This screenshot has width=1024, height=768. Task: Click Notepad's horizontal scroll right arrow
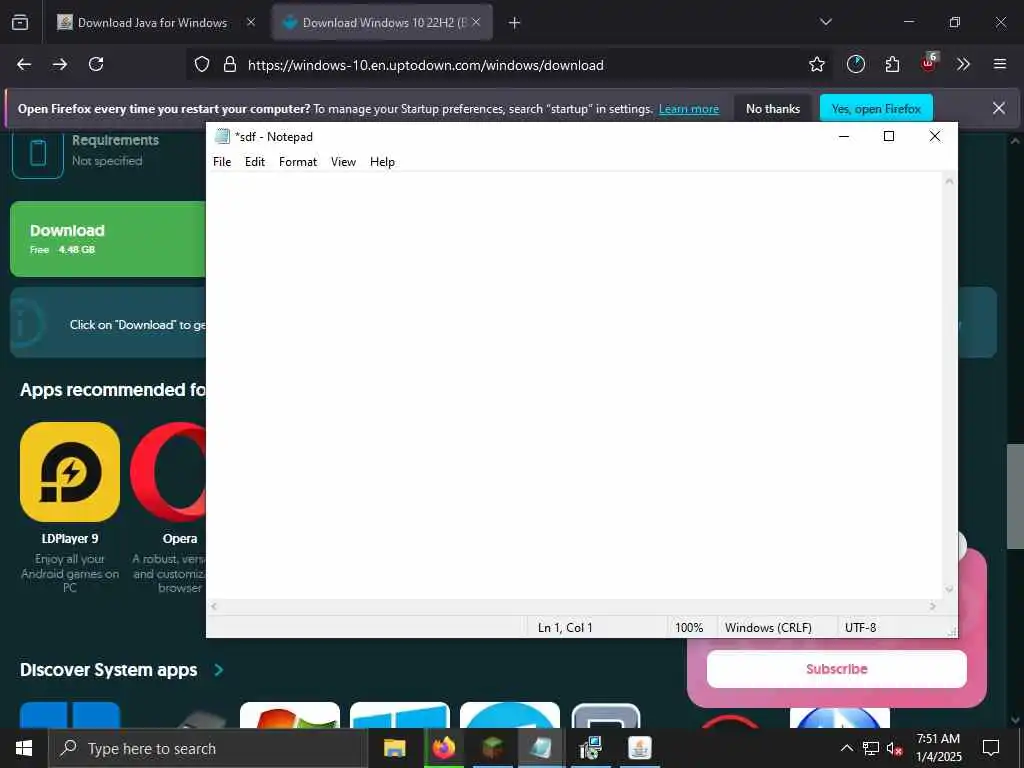pos(933,606)
